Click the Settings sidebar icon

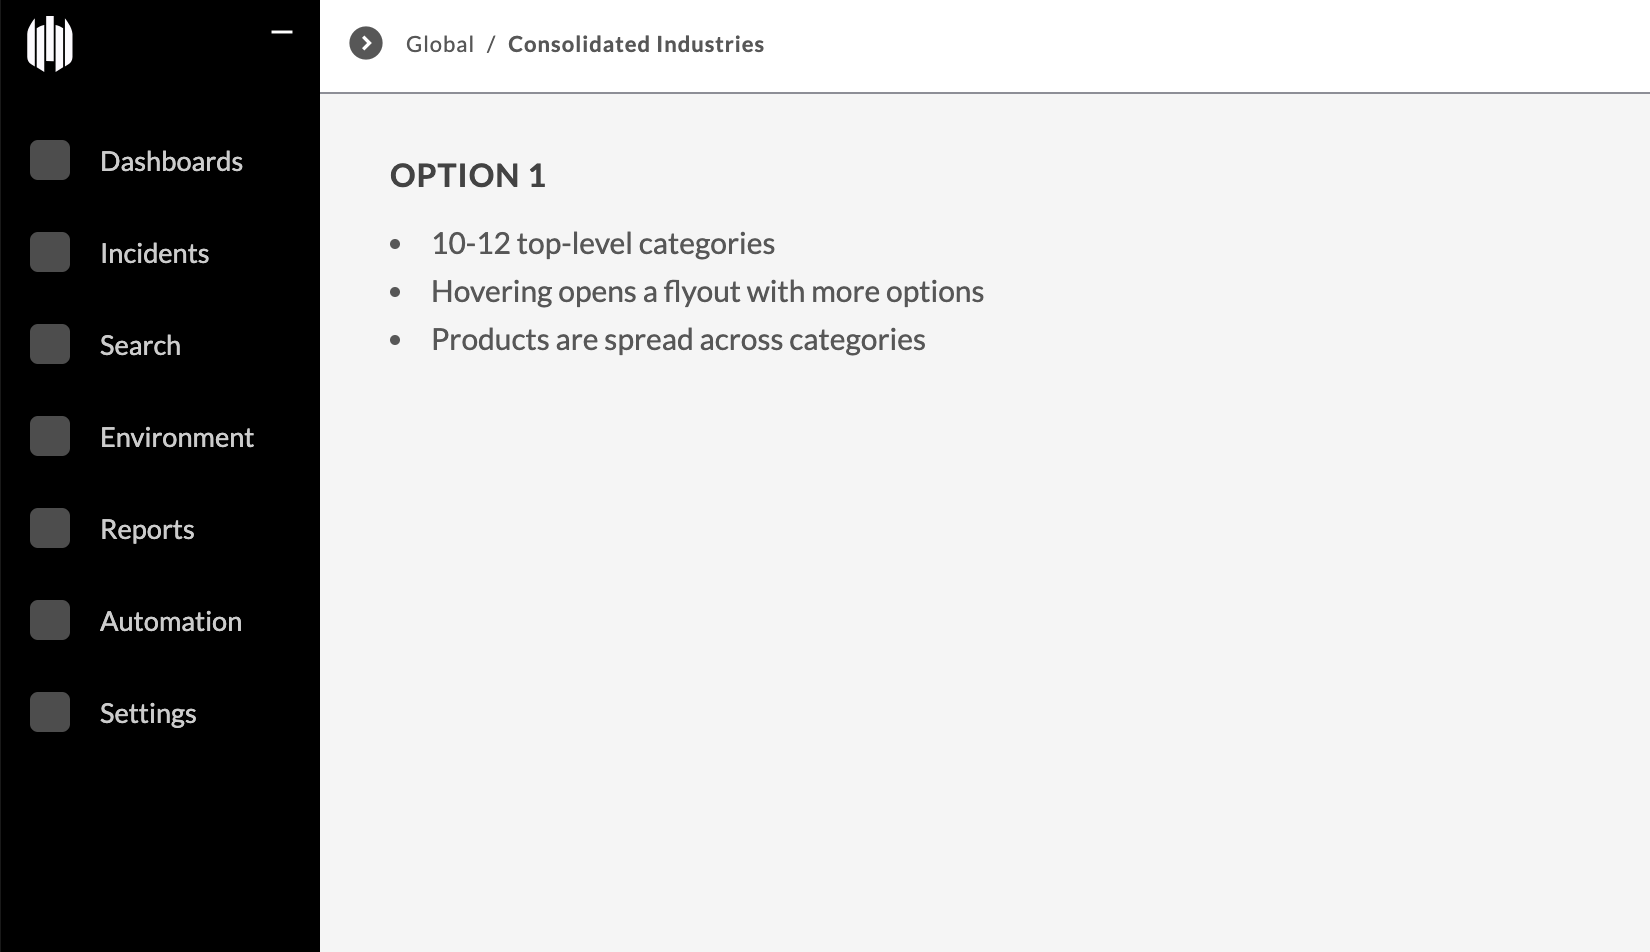tap(49, 712)
